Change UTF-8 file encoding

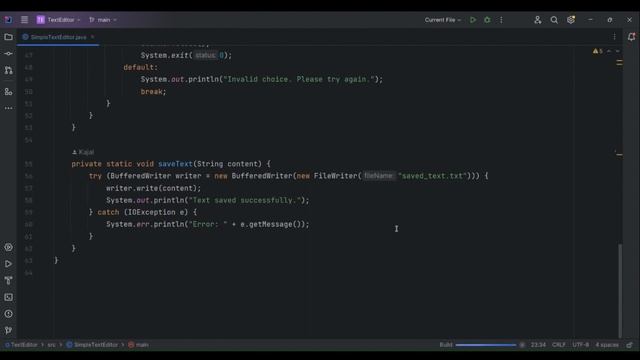580,344
